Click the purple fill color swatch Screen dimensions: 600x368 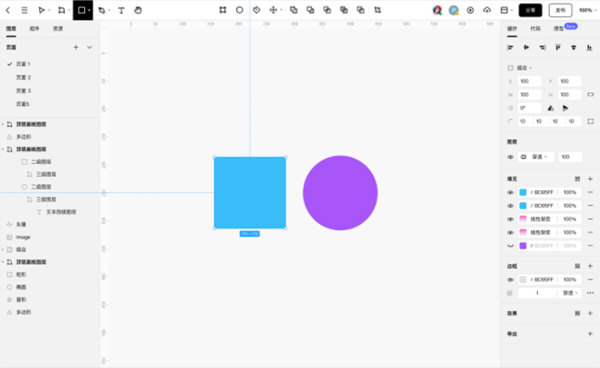(x=523, y=246)
